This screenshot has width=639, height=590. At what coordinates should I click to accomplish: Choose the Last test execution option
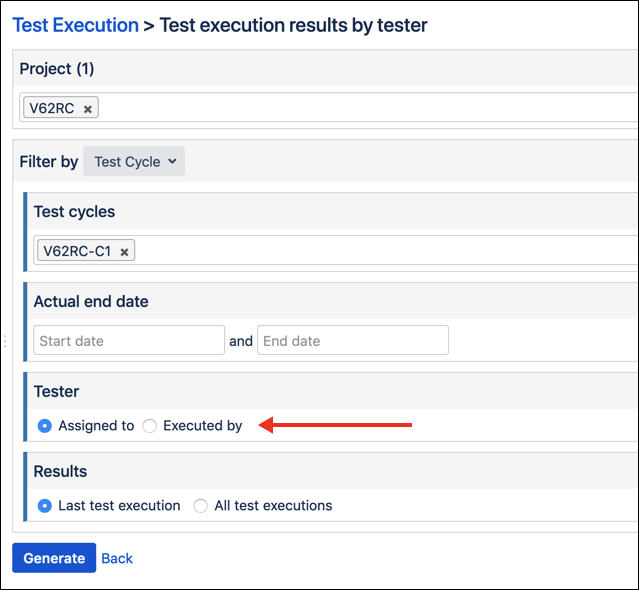coord(45,506)
